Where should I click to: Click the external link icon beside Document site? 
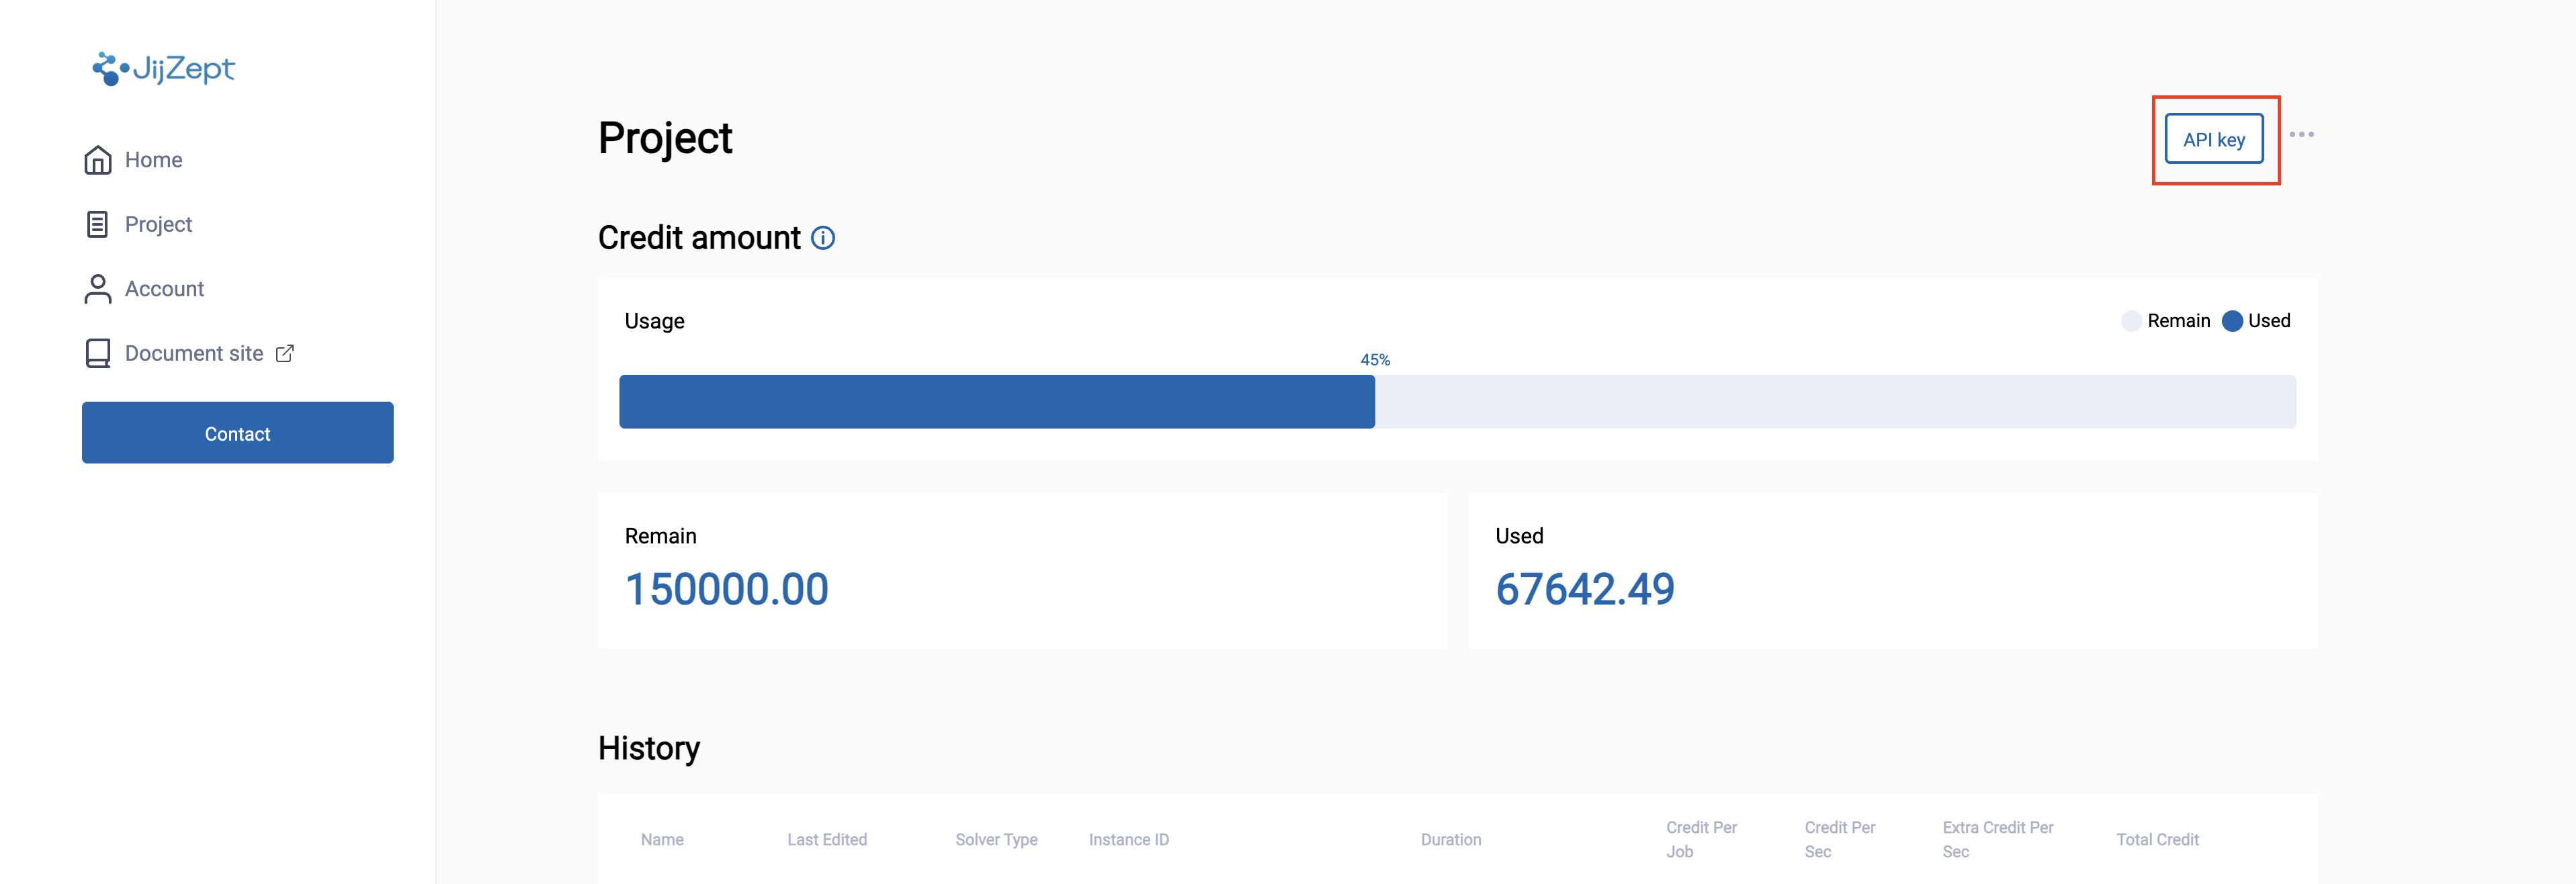285,353
